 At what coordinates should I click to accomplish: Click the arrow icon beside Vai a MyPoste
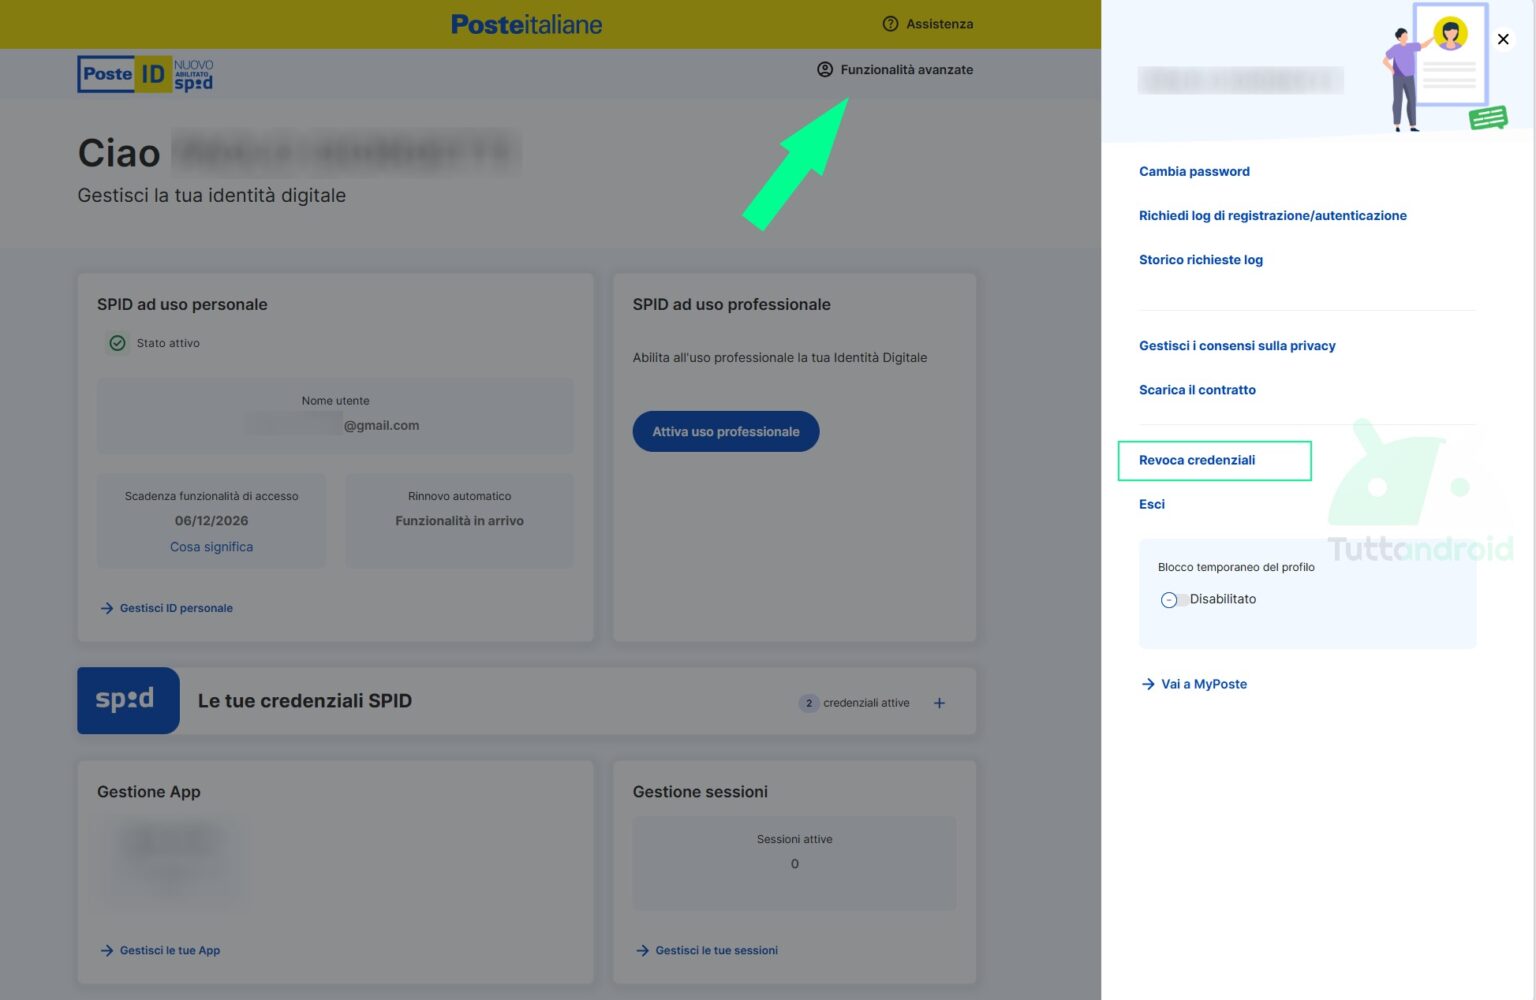(x=1148, y=684)
